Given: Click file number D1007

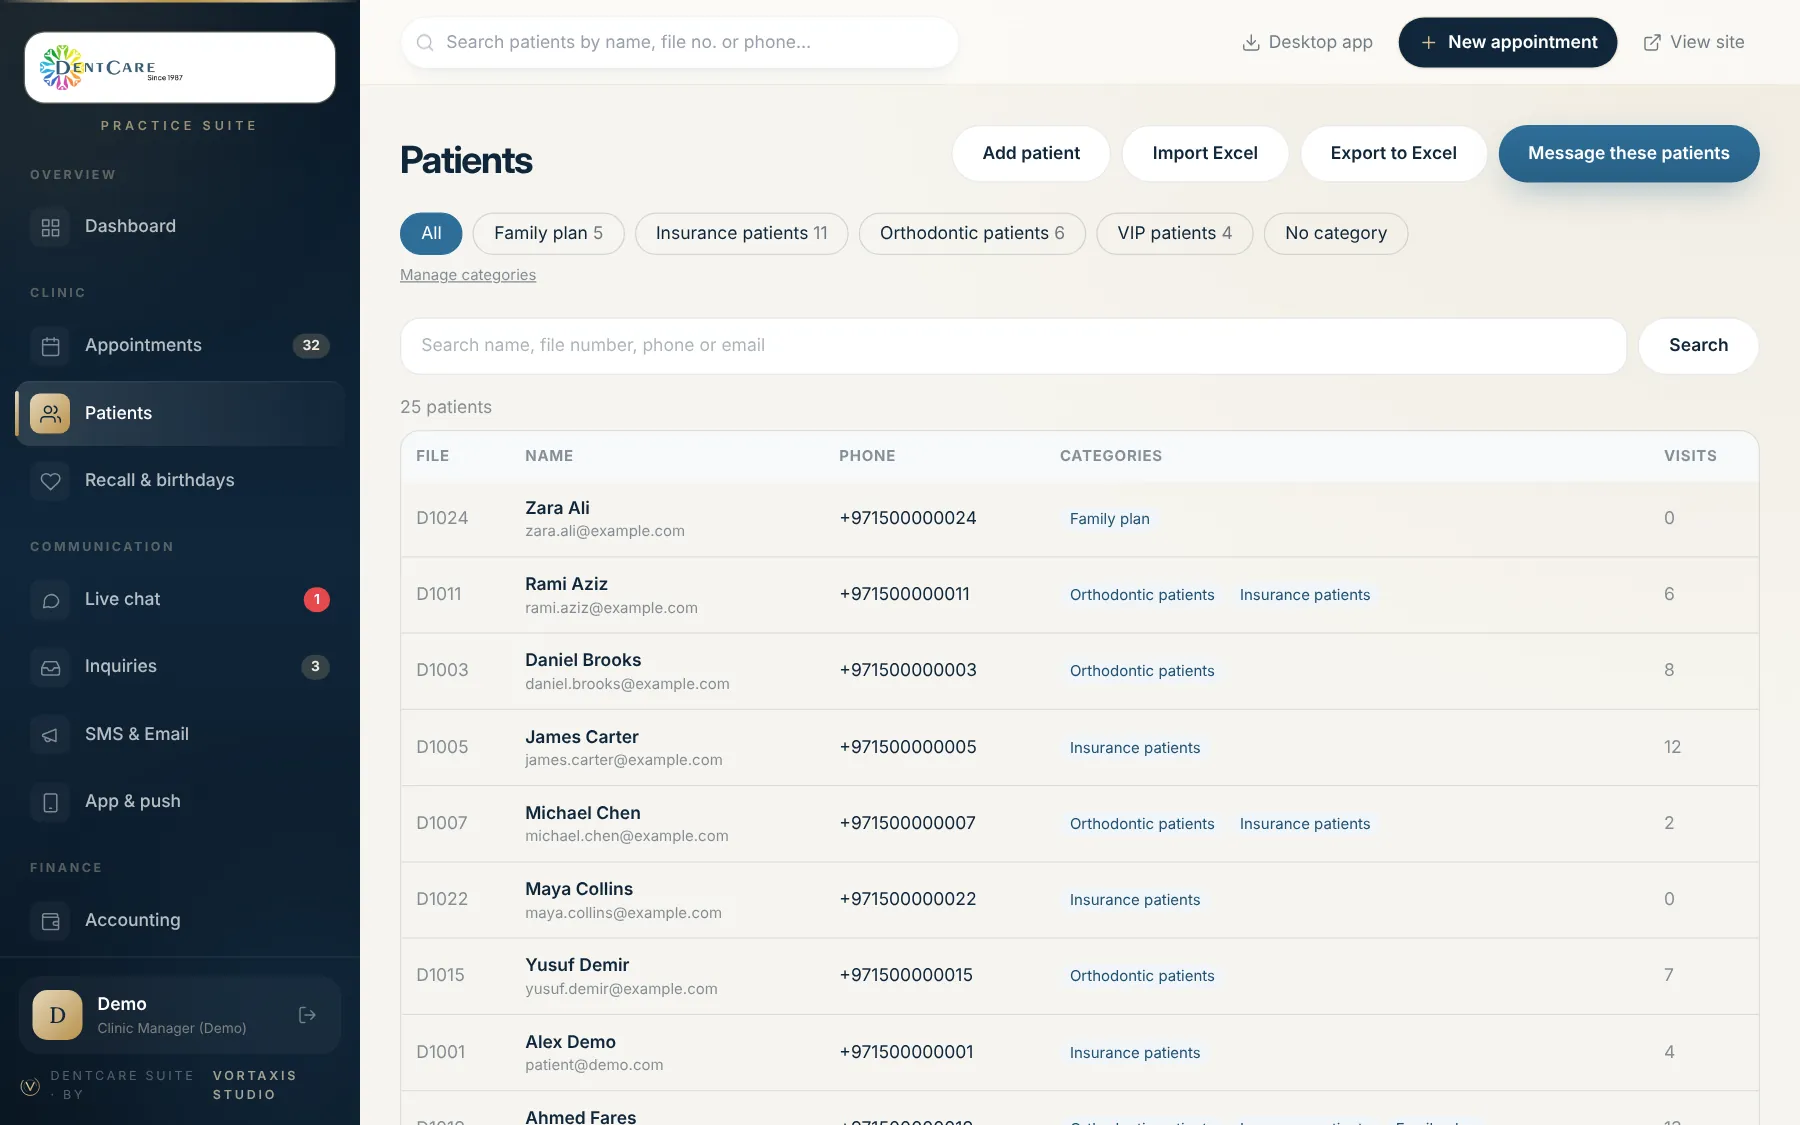Looking at the screenshot, I should point(441,823).
